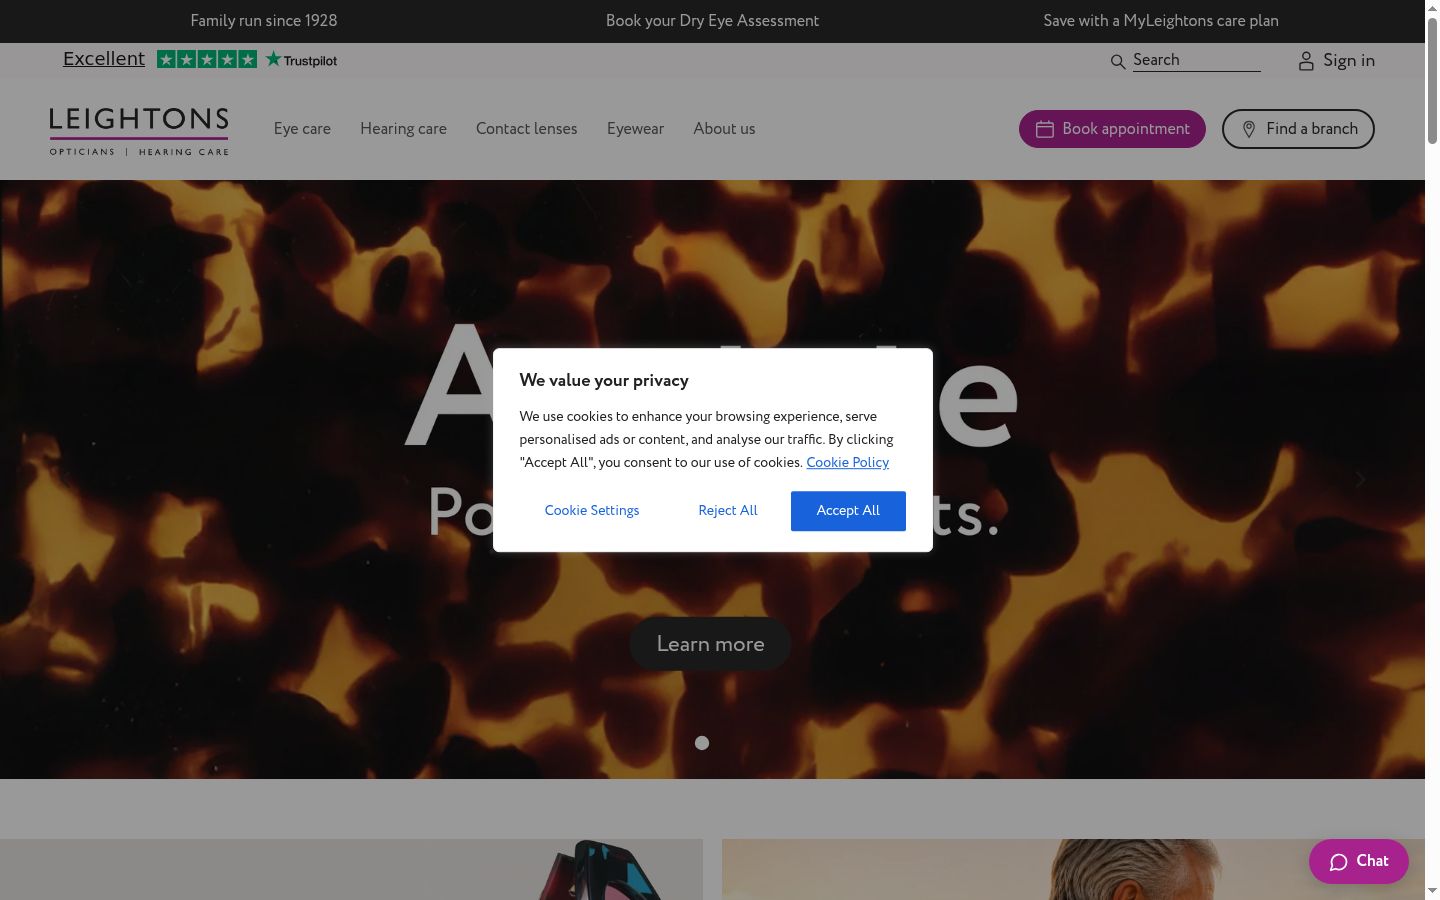The image size is (1440, 900).
Task: Open the Contact lenses menu
Action: click(x=526, y=129)
